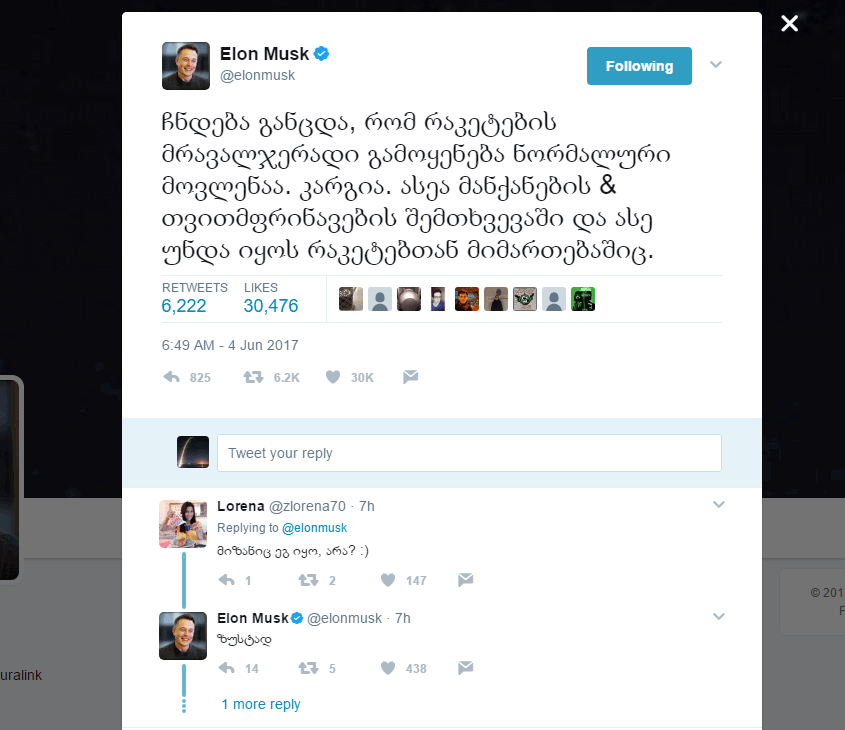The width and height of the screenshot is (845, 730).
Task: Reply to the main Elon Musk tweet
Action: [x=171, y=377]
